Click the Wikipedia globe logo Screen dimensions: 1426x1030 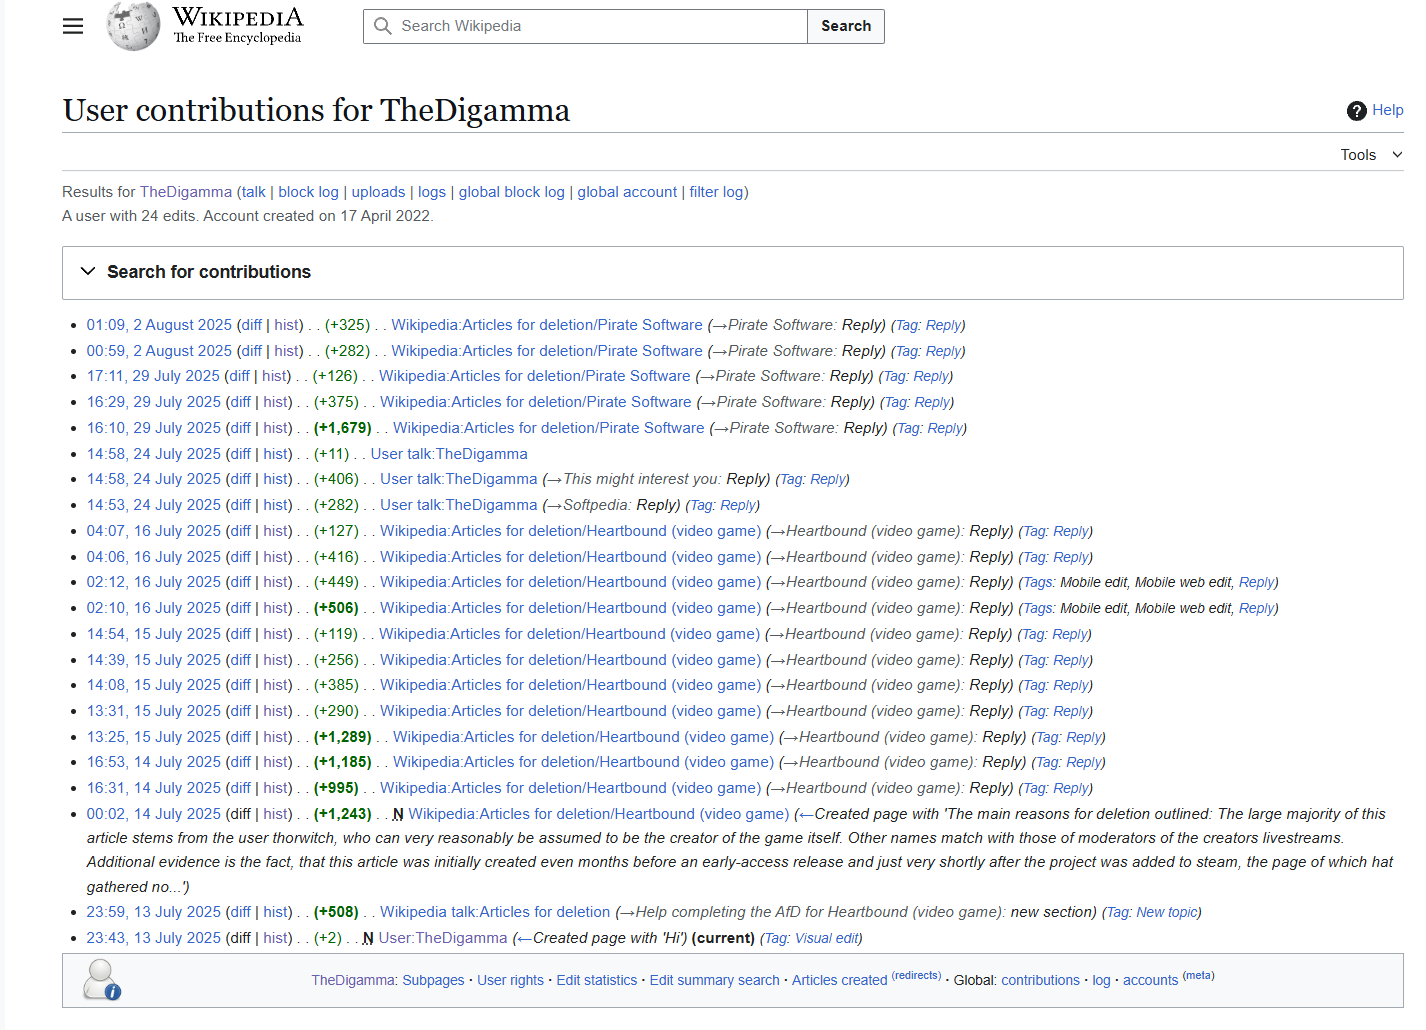[133, 26]
